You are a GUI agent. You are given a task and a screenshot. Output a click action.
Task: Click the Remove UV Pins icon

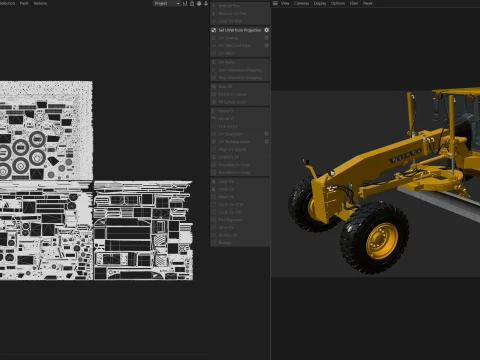coord(214,13)
